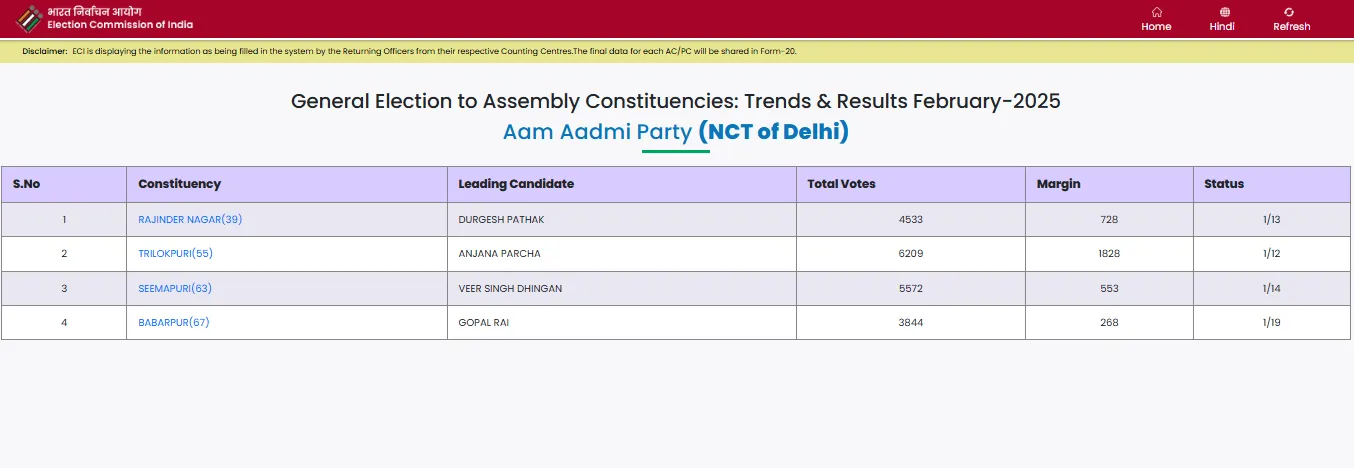
Task: Select the DURGESH PATHAK candidate cell
Action: click(501, 219)
